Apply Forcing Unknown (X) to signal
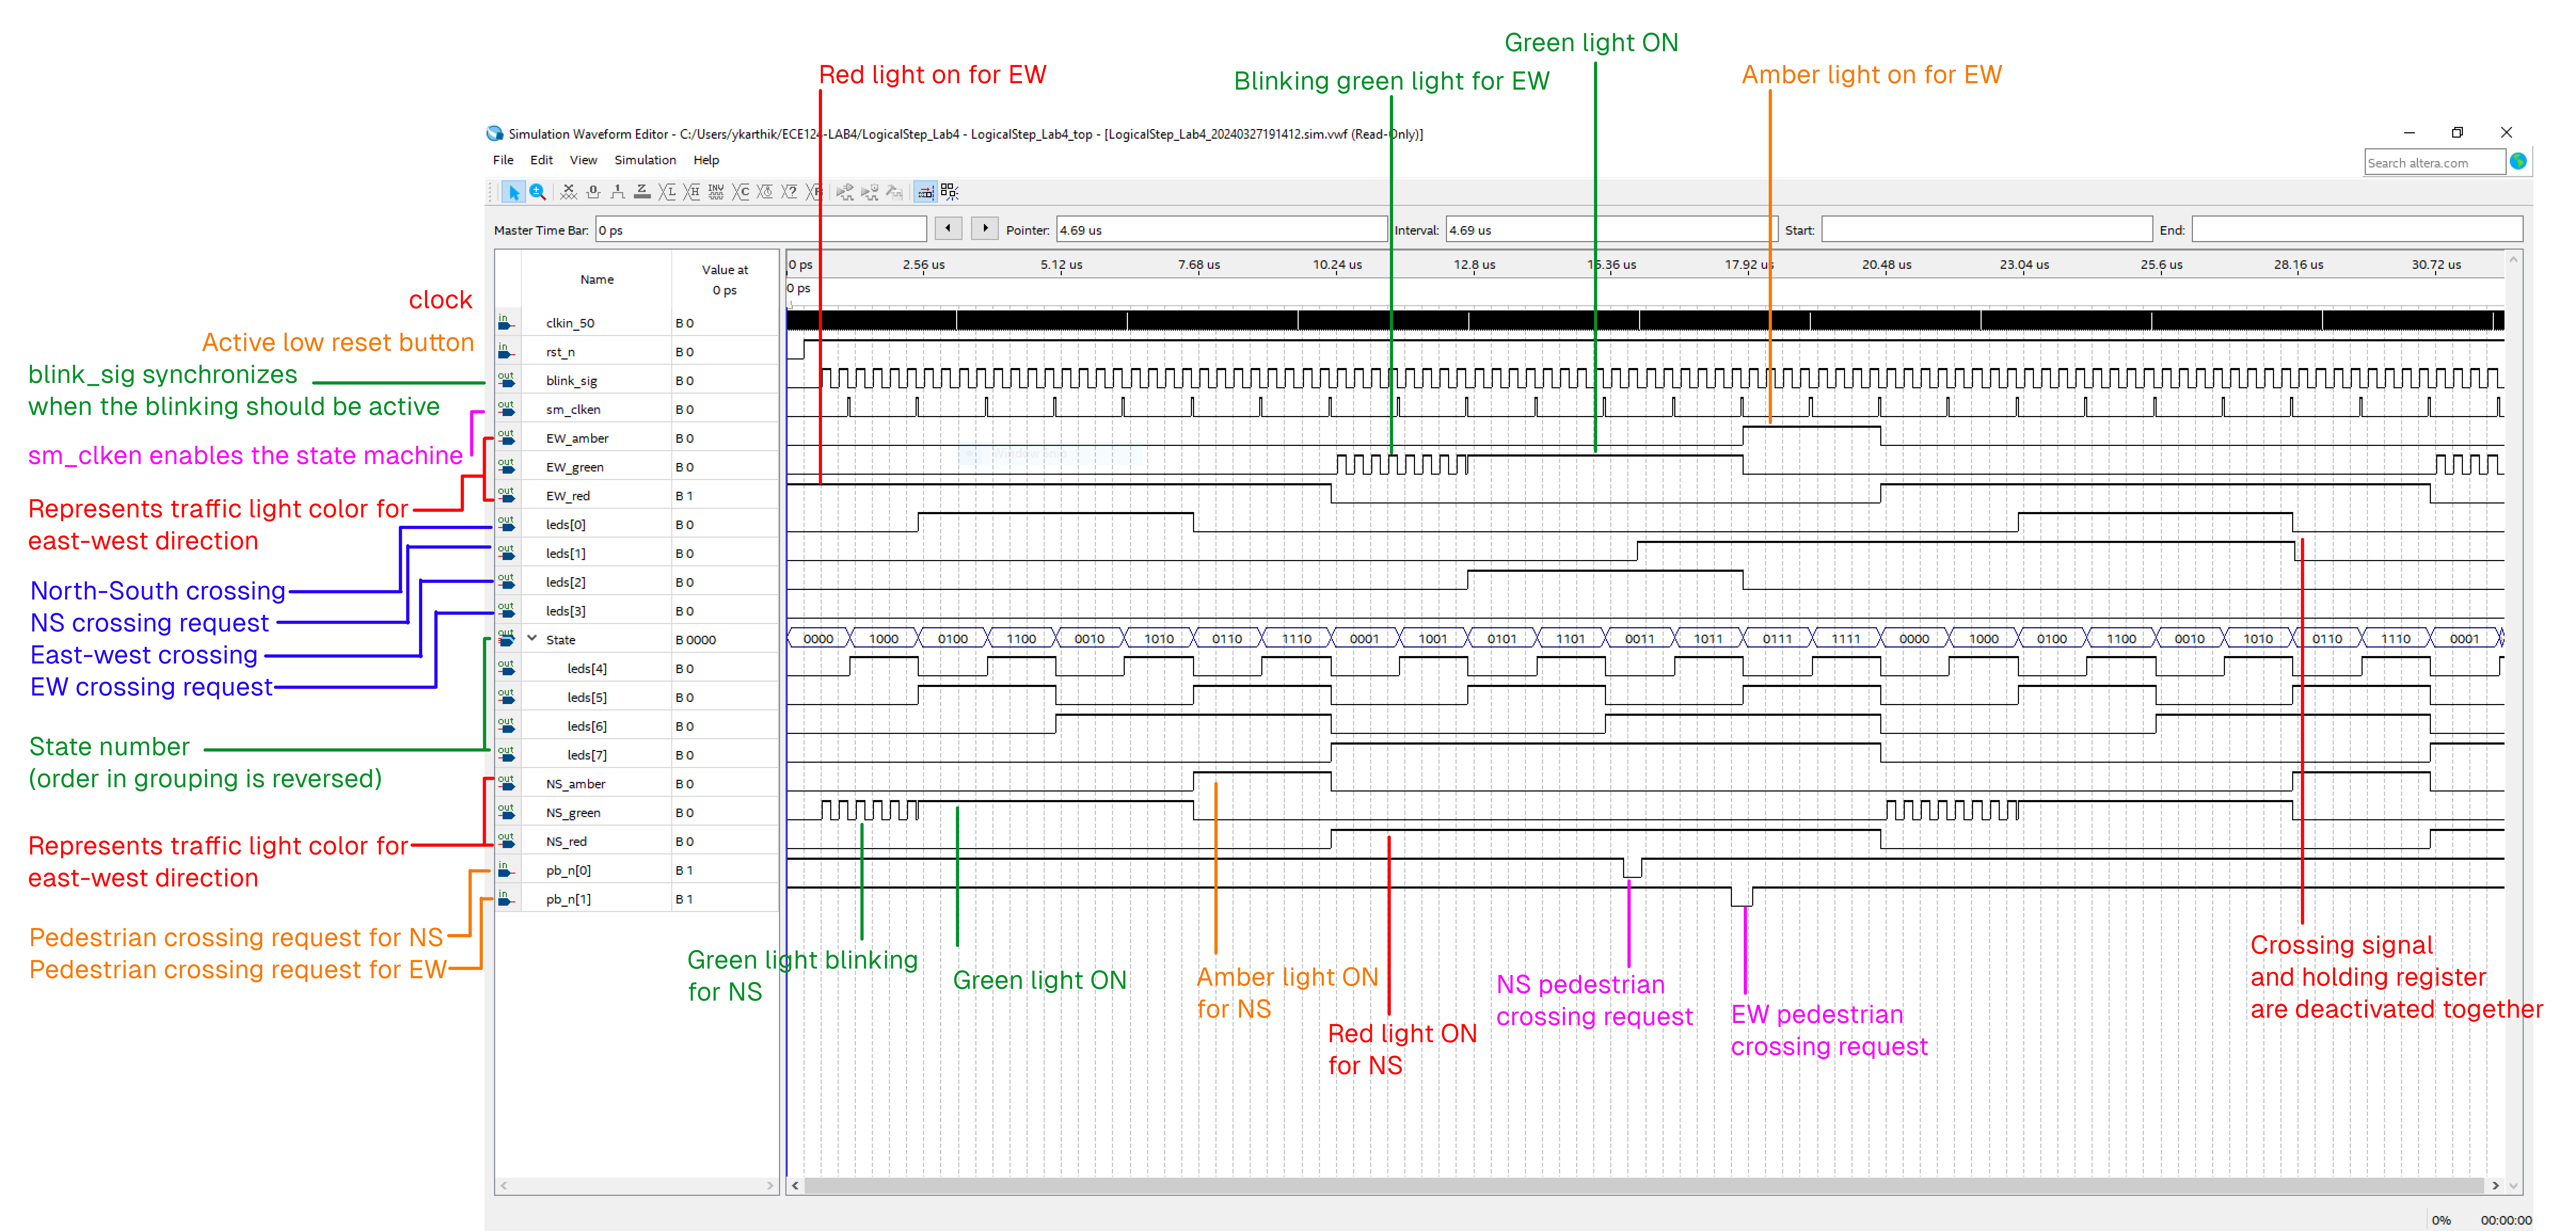2576x1231 pixels. (x=569, y=192)
